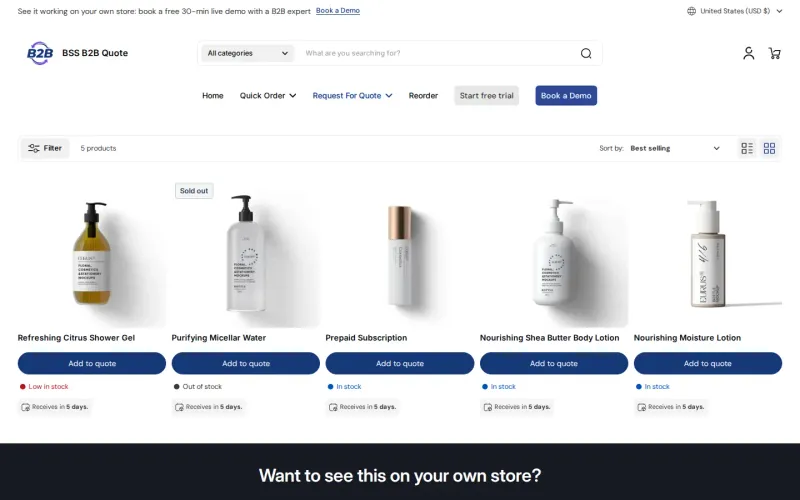Screen dimensions: 800x500
Task: Click the Sold out badge
Action: 194,191
